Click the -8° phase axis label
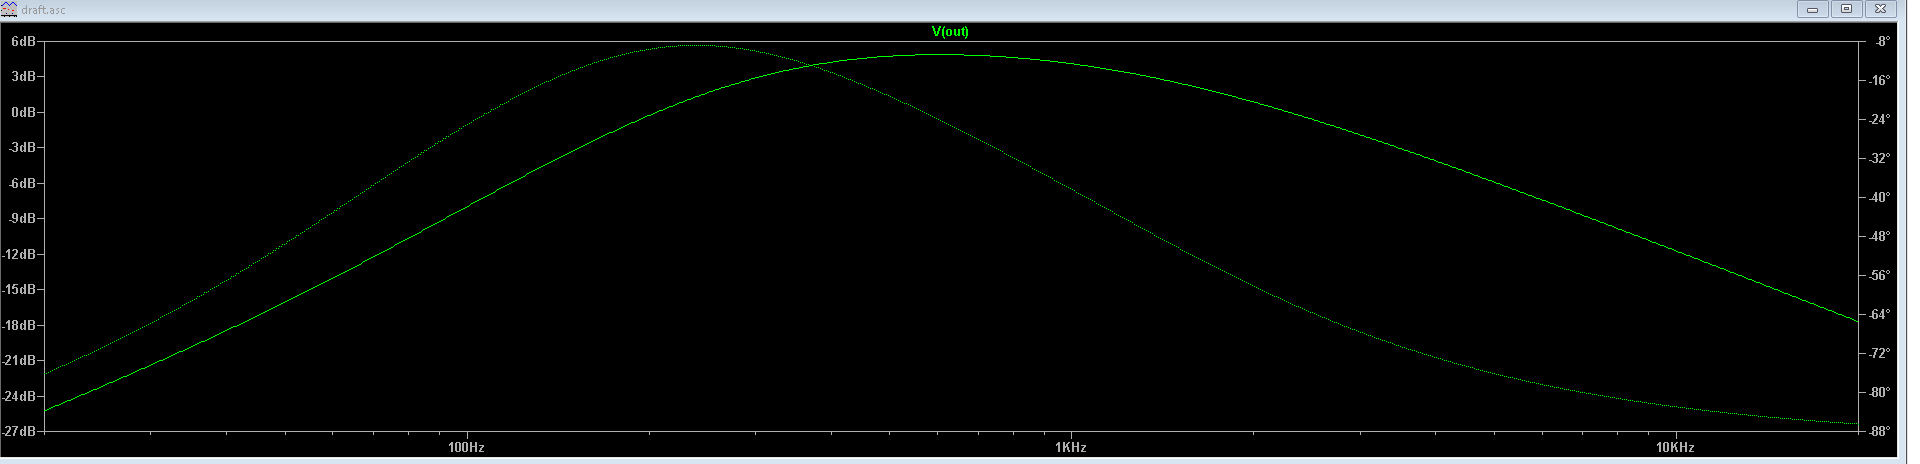 coord(1882,41)
